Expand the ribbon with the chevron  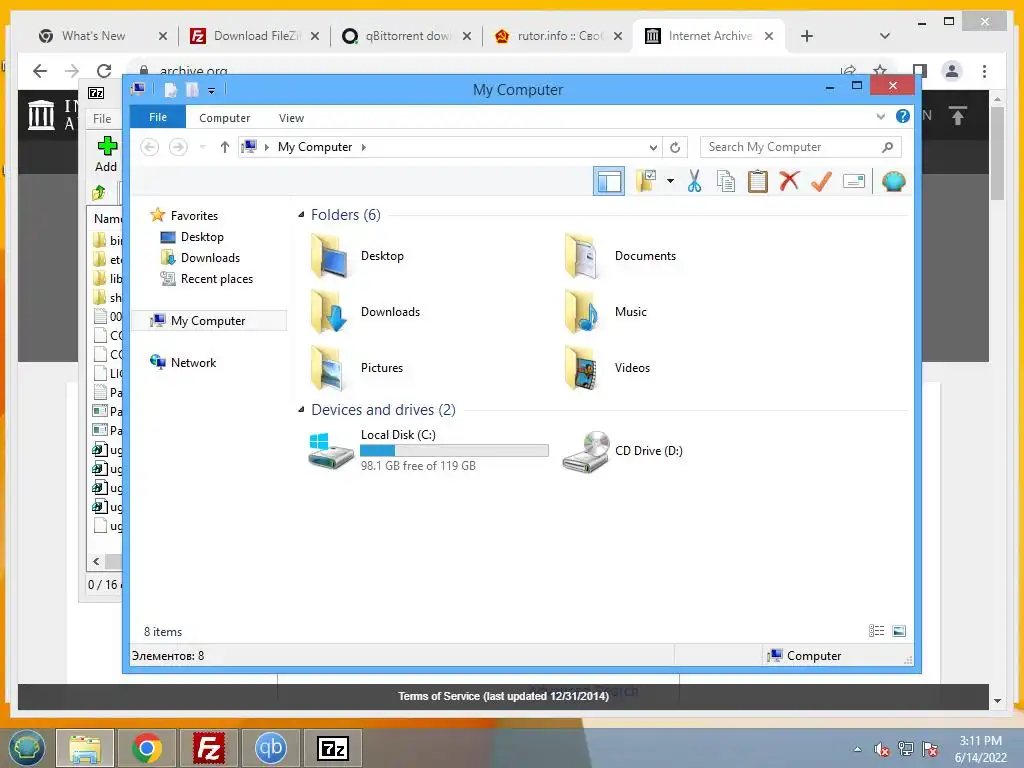point(880,116)
